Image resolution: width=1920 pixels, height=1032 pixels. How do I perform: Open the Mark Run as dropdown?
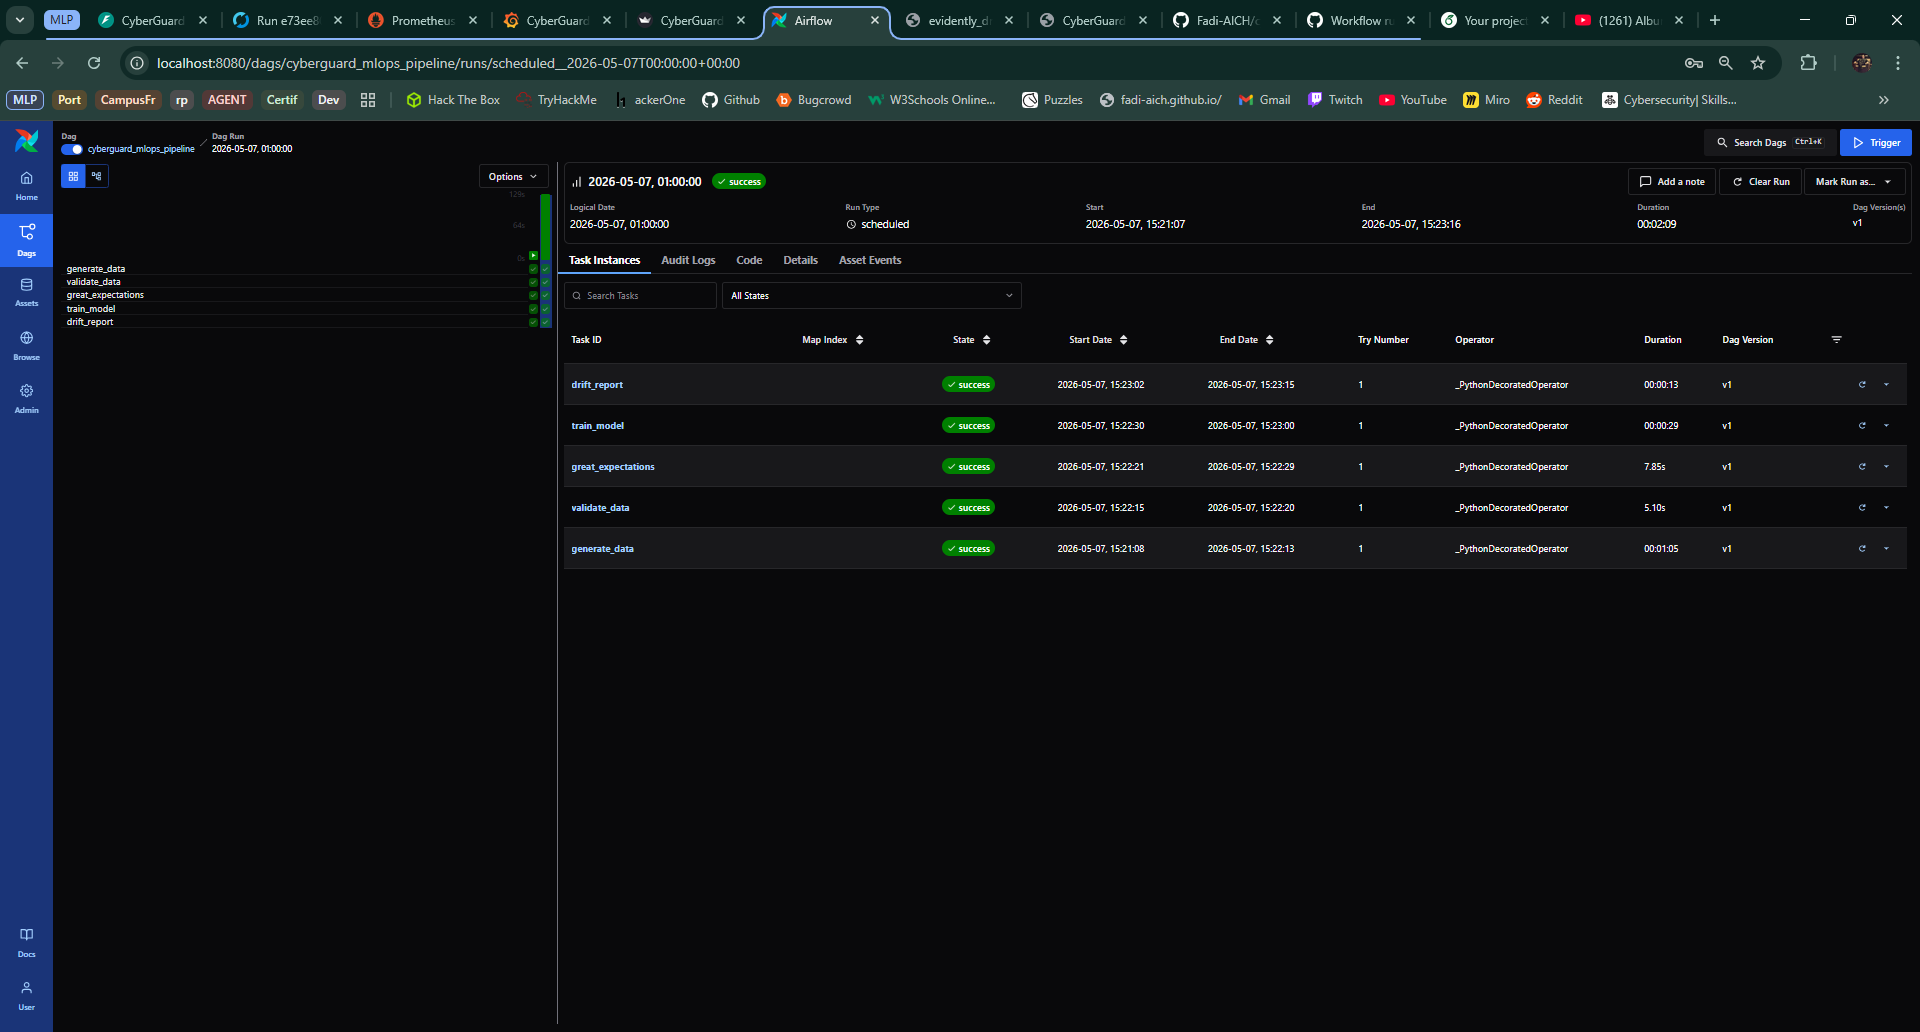(1854, 182)
